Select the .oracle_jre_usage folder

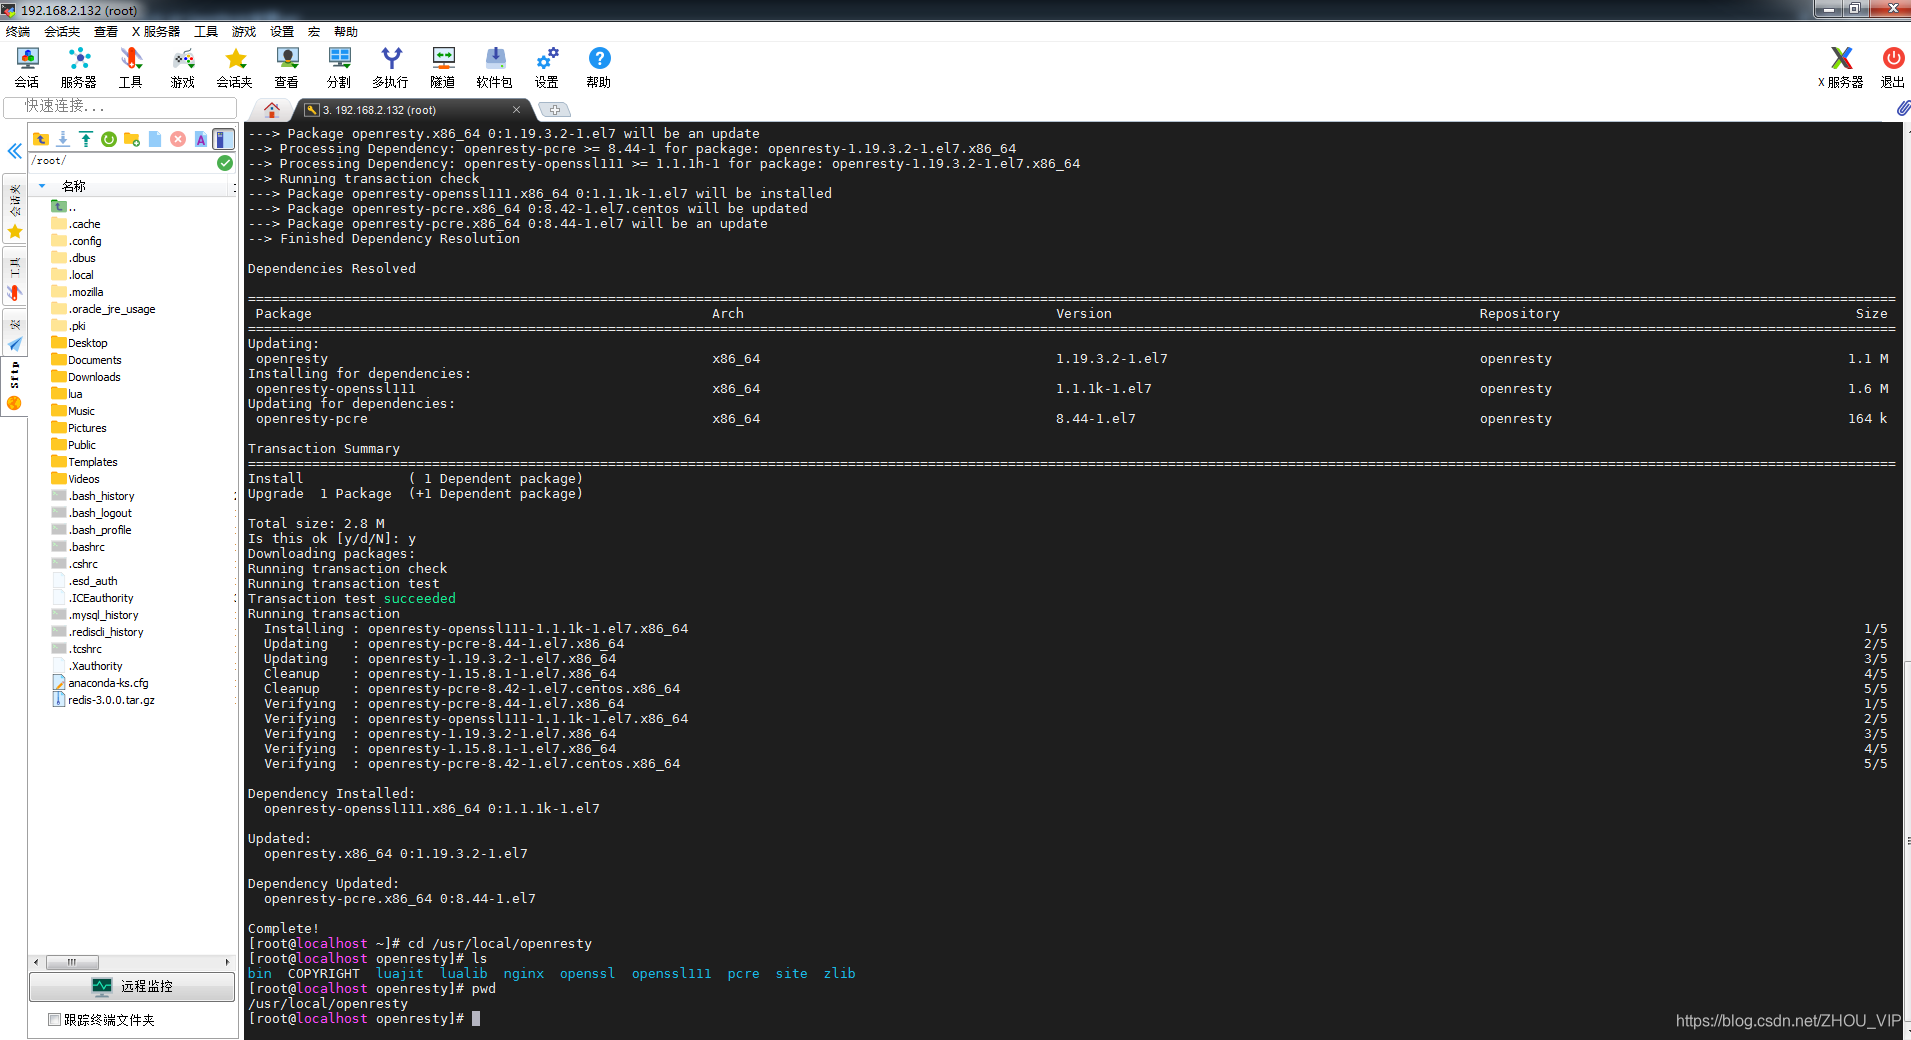click(104, 309)
